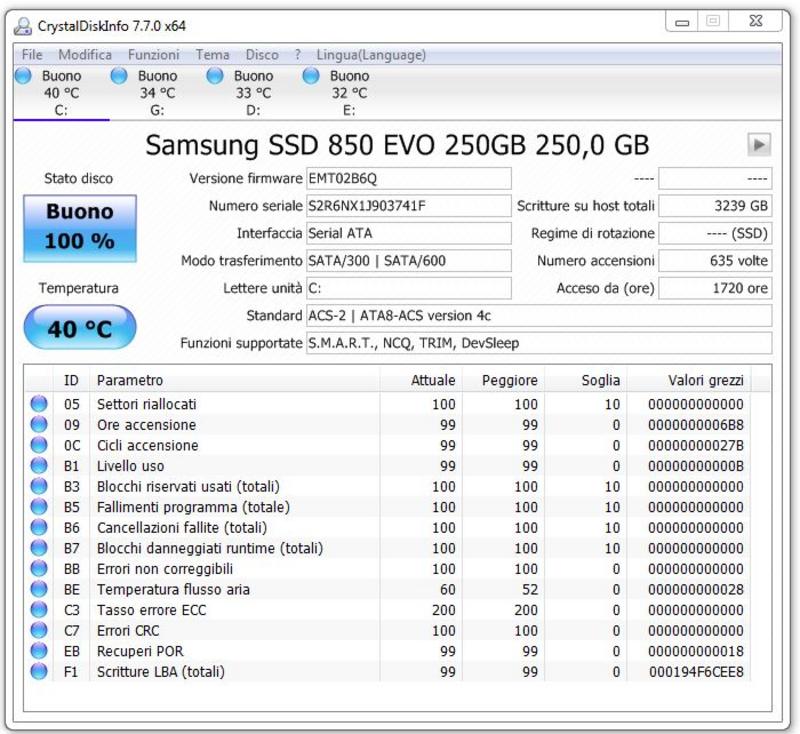The width and height of the screenshot is (800, 734).
Task: Open the Disco menu
Action: pyautogui.click(x=262, y=55)
